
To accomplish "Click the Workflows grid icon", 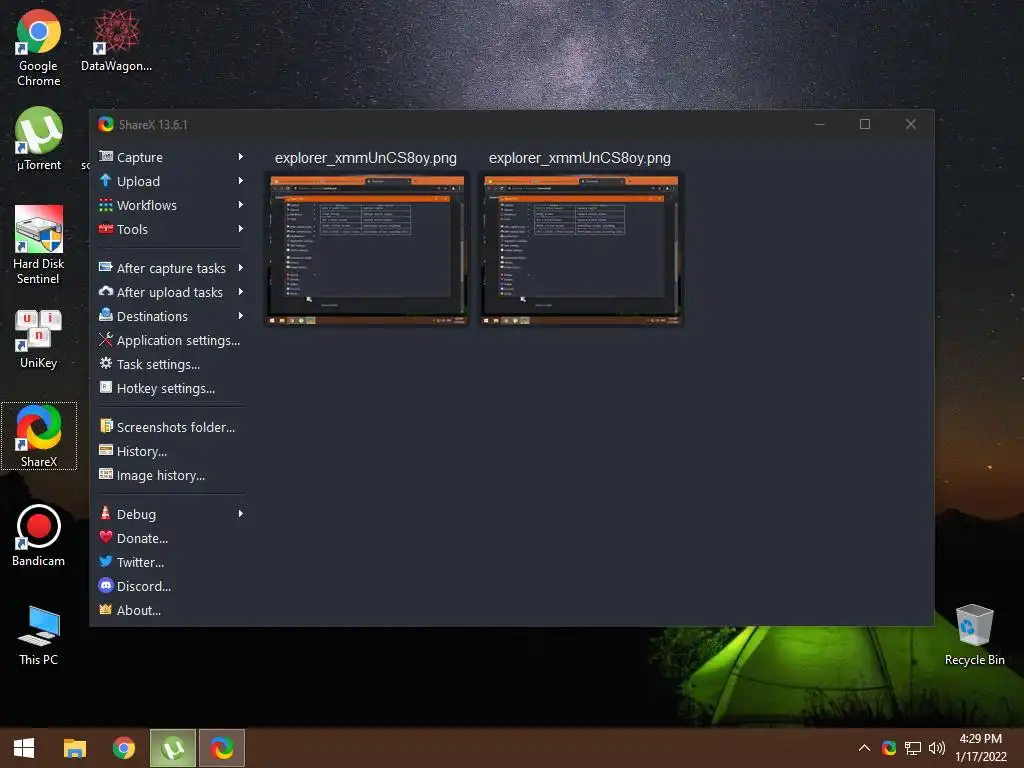I will coord(106,205).
